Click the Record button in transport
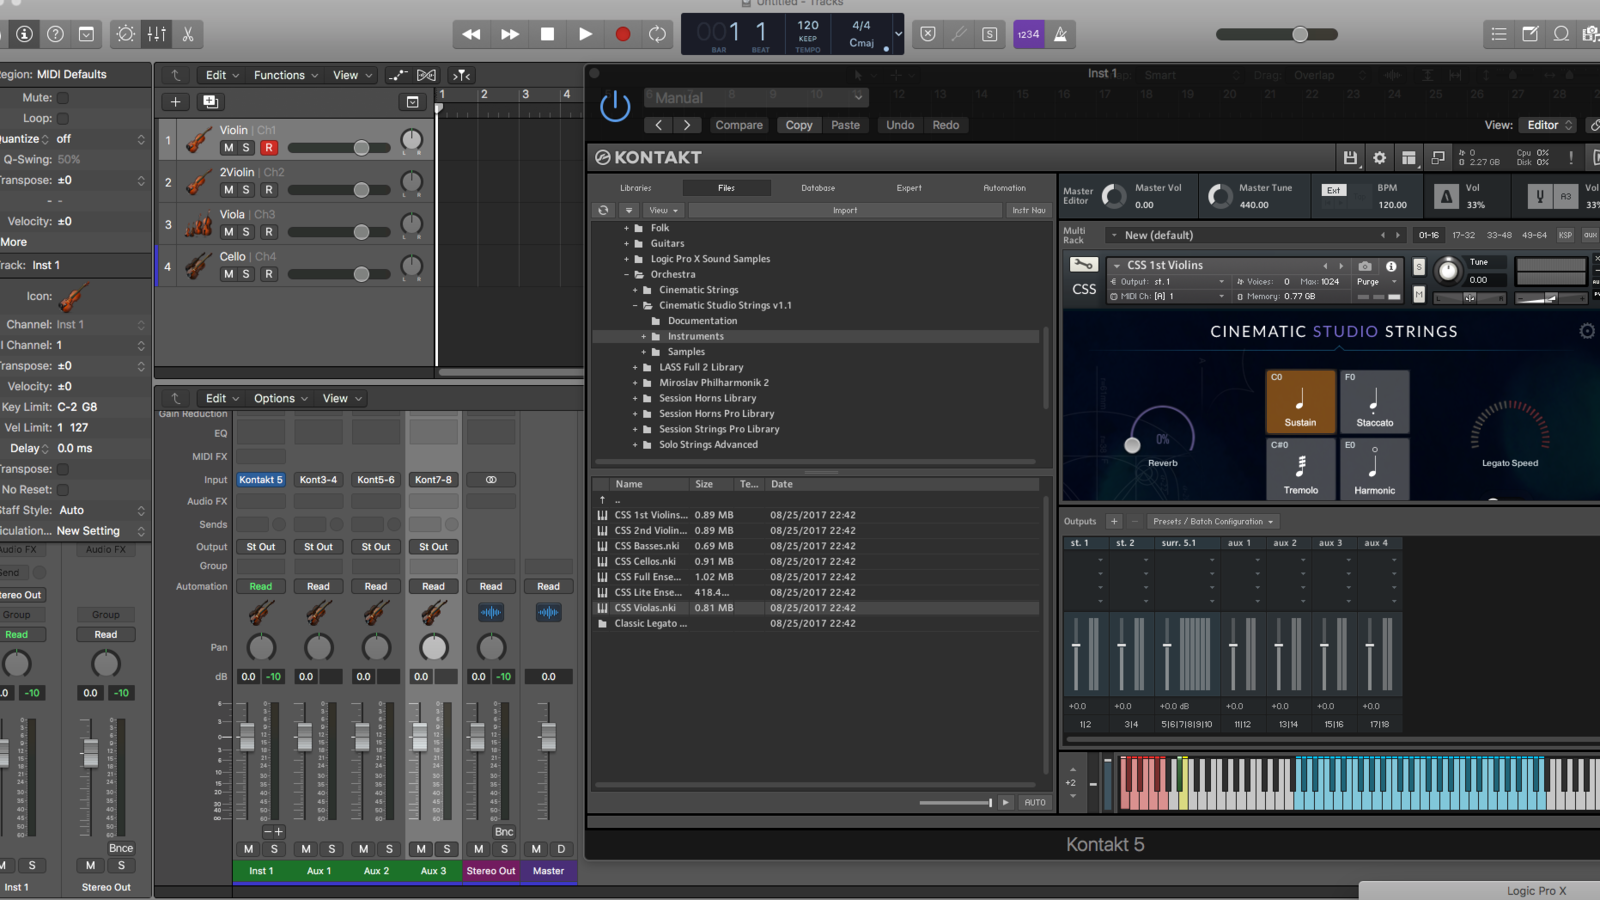1600x900 pixels. point(622,34)
